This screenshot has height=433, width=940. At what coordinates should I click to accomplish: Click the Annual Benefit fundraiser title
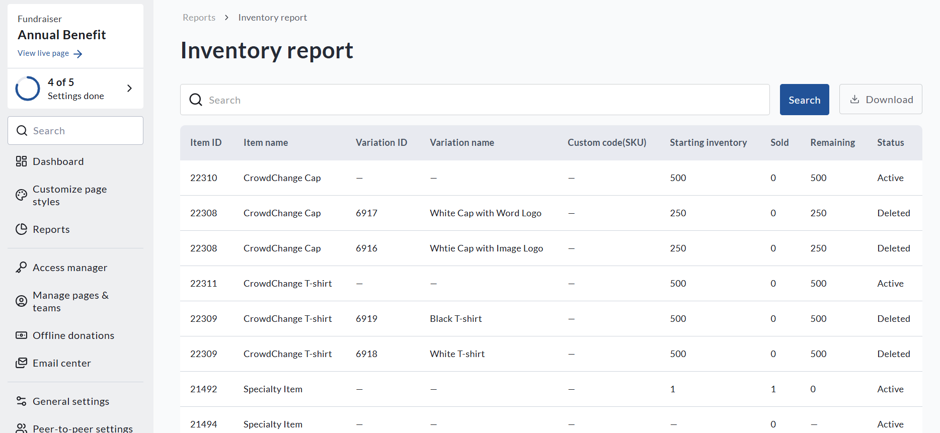point(62,35)
